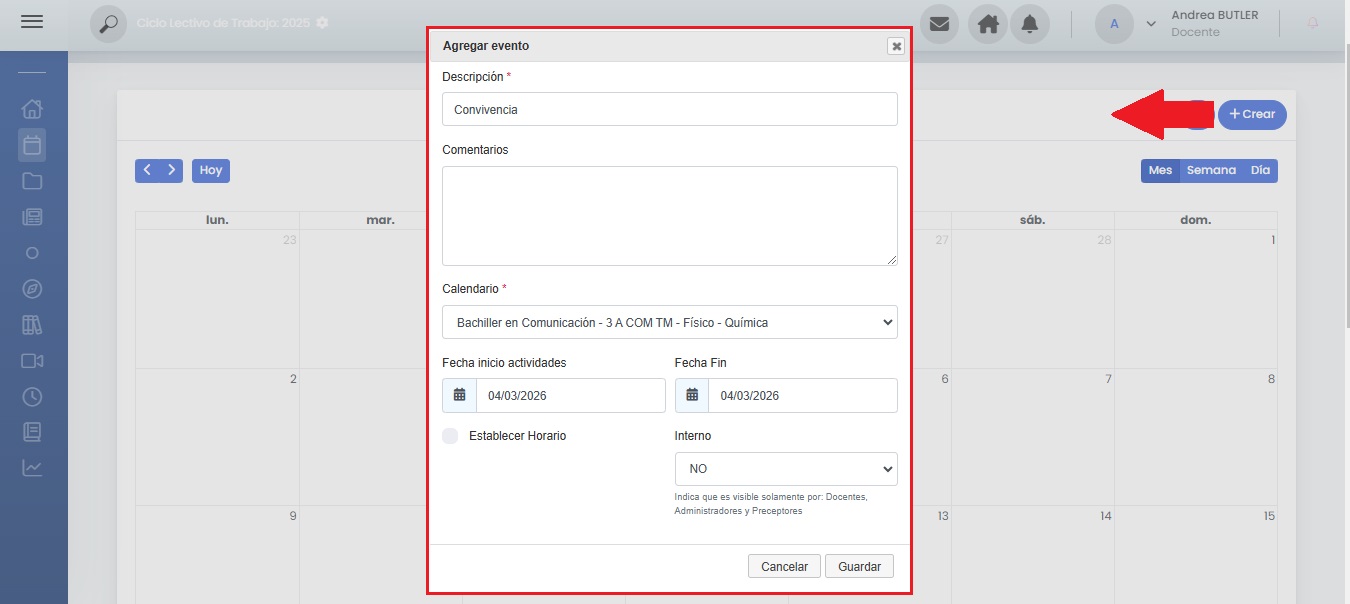The width and height of the screenshot is (1350, 604).
Task: Click the sáb. column header
Action: tap(1032, 220)
